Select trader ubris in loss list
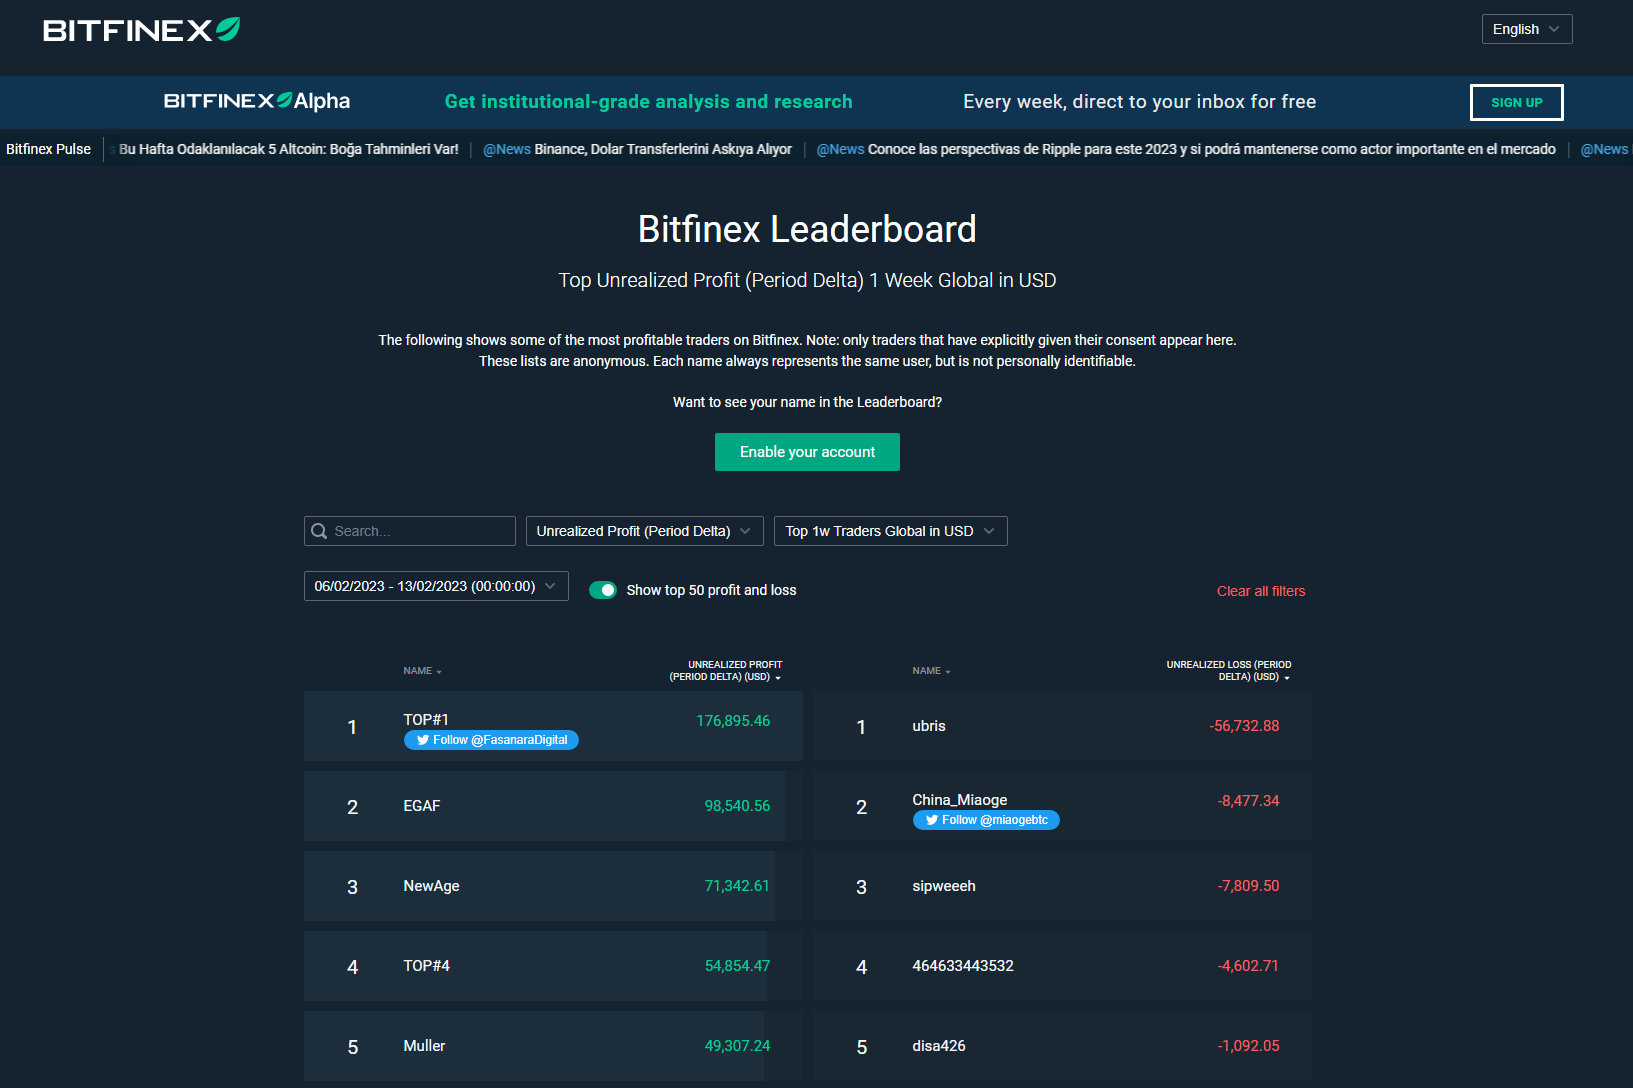 coord(929,726)
